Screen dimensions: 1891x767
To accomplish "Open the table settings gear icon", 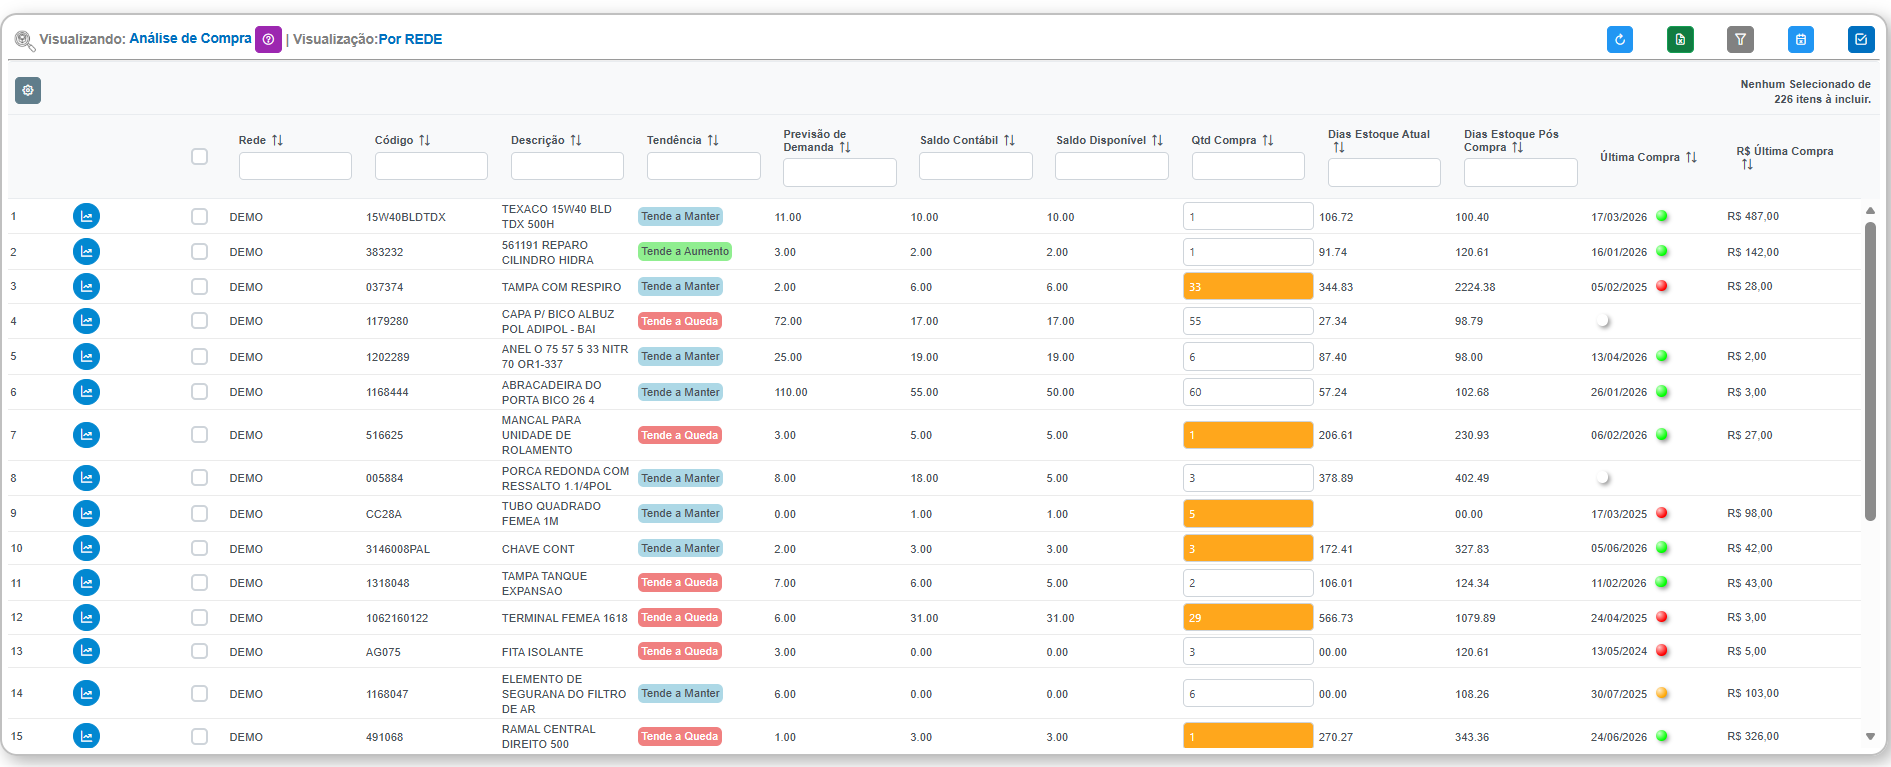I will [x=28, y=91].
